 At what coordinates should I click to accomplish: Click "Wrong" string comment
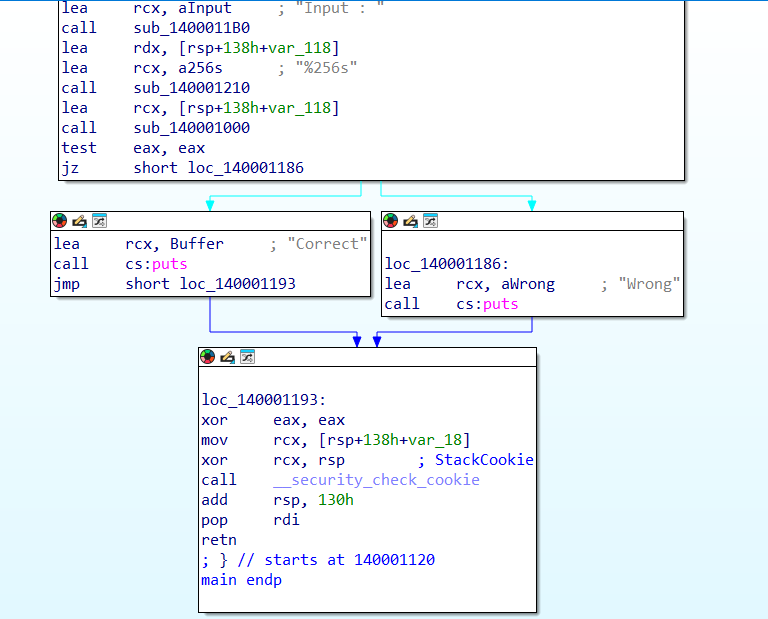pyautogui.click(x=649, y=284)
